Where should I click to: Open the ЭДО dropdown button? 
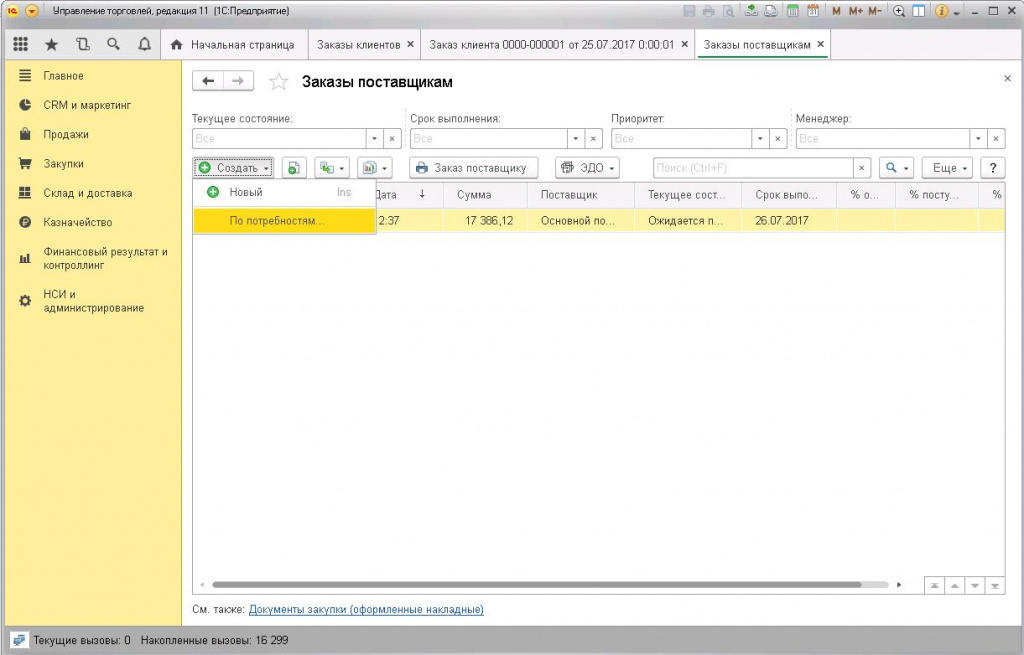point(587,168)
